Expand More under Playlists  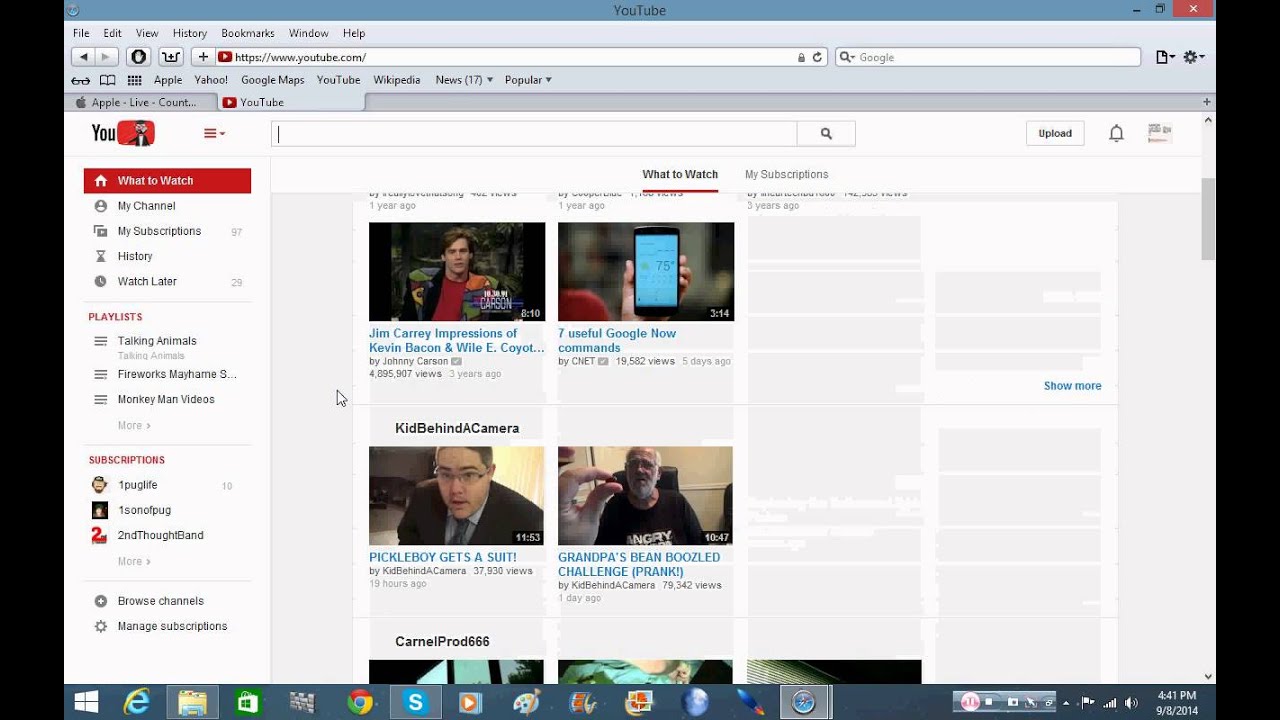[134, 425]
